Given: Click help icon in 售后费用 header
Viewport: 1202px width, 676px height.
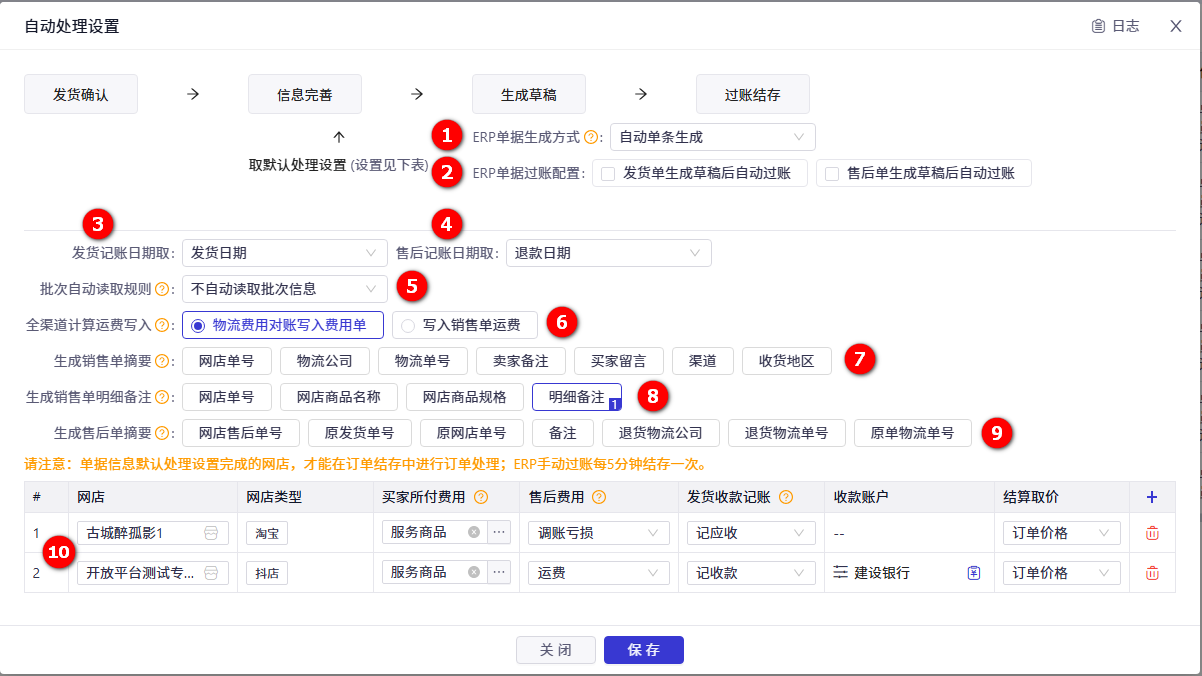Looking at the screenshot, I should (x=599, y=497).
